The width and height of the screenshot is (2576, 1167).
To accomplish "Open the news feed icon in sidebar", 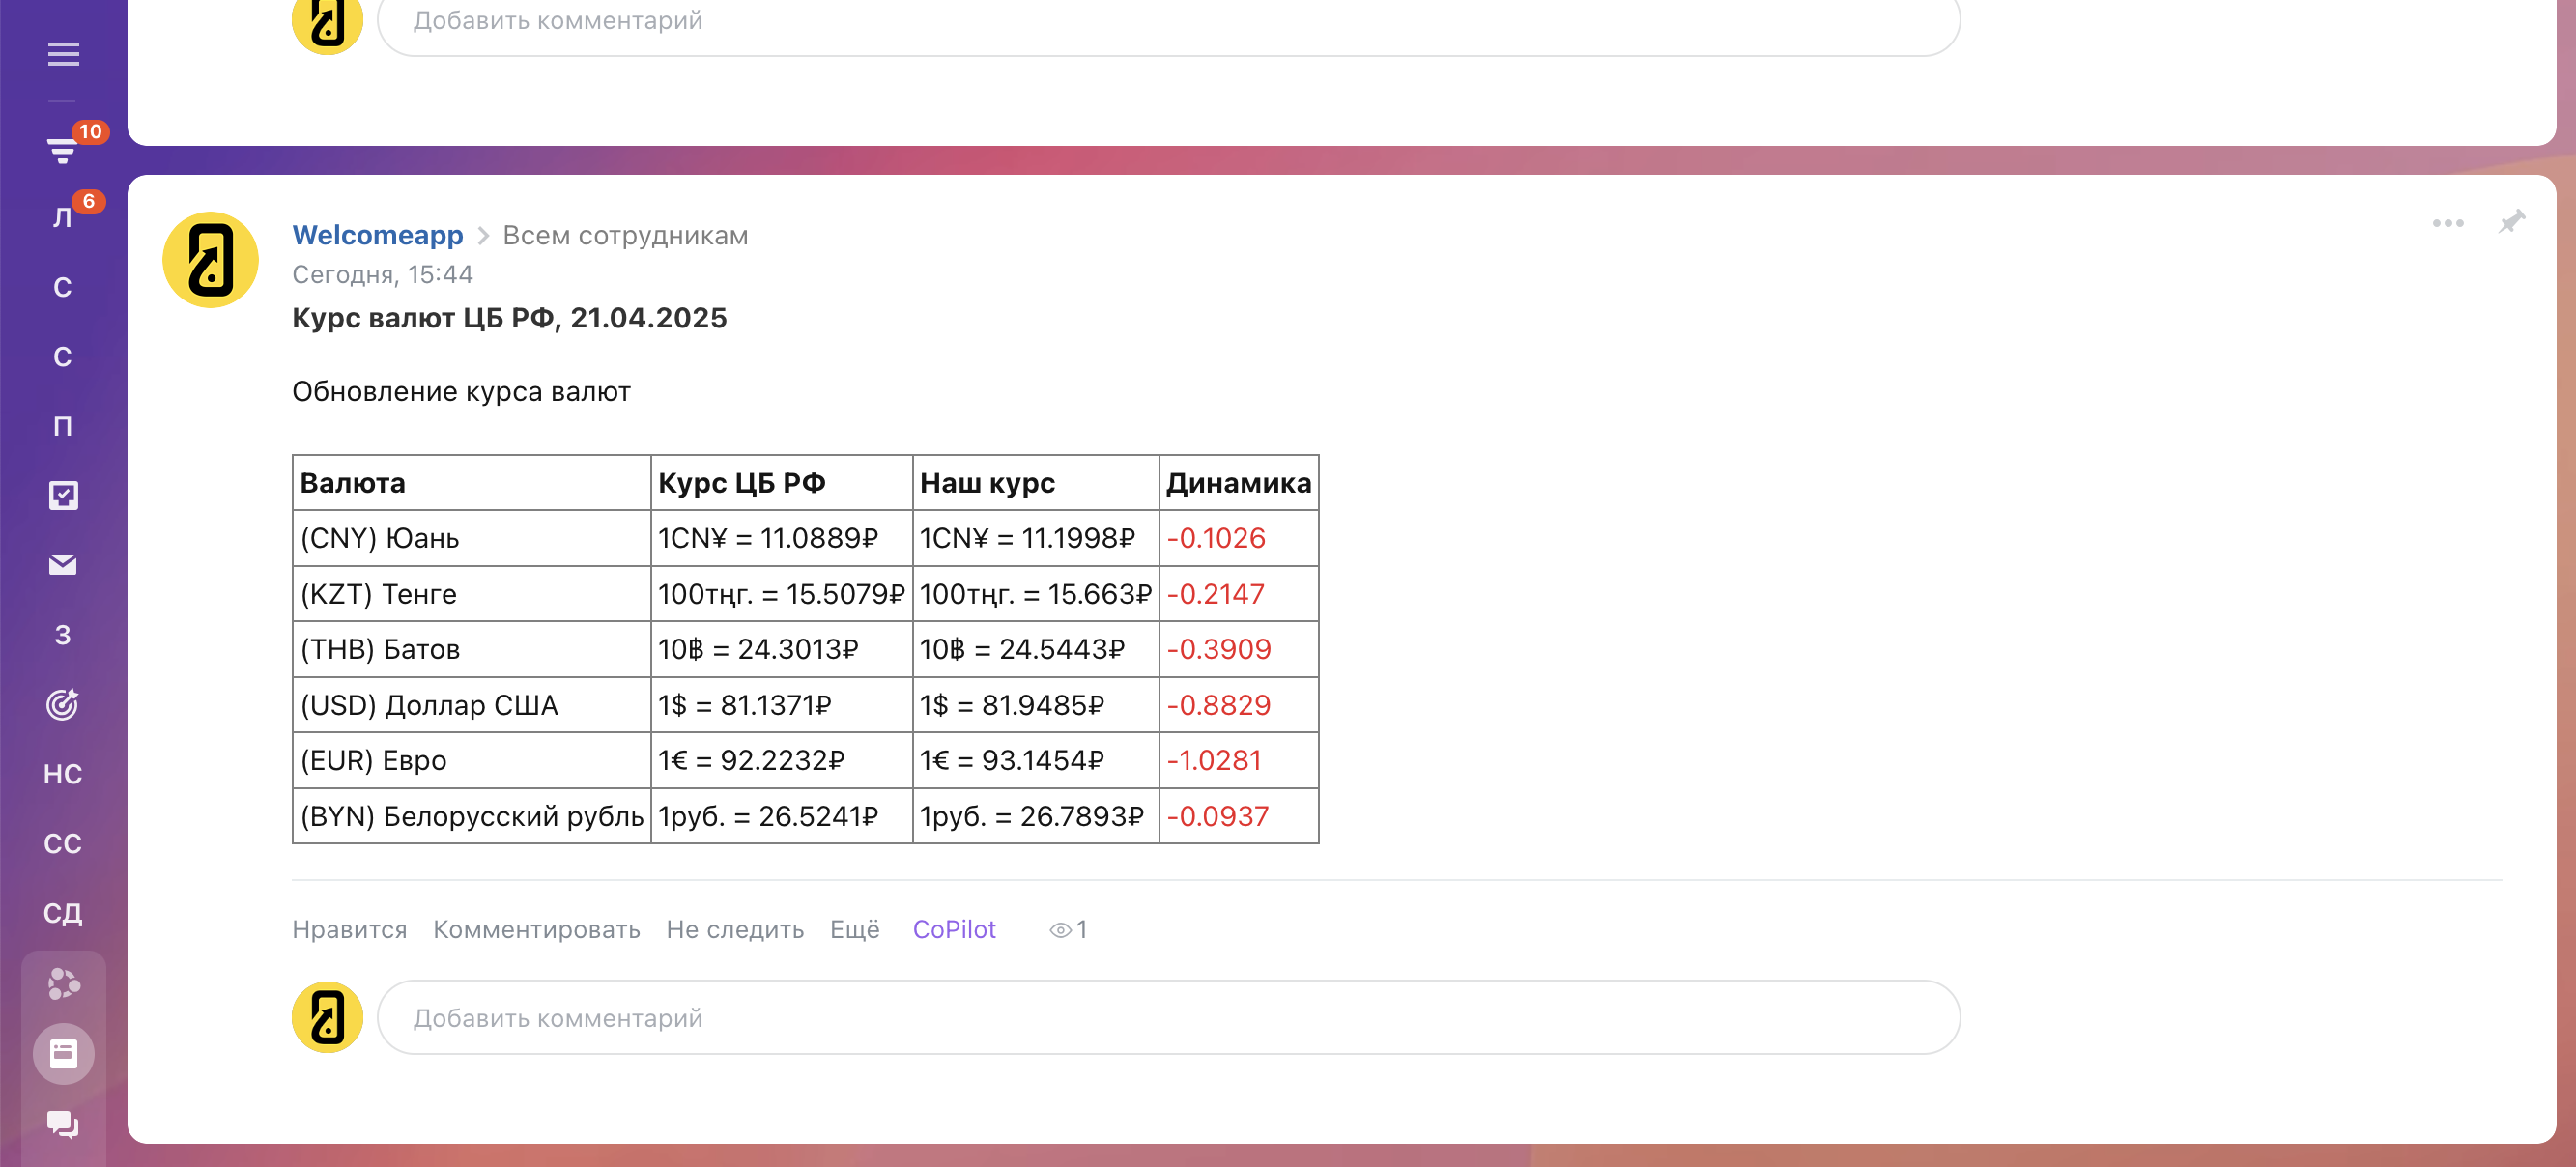I will (63, 1053).
